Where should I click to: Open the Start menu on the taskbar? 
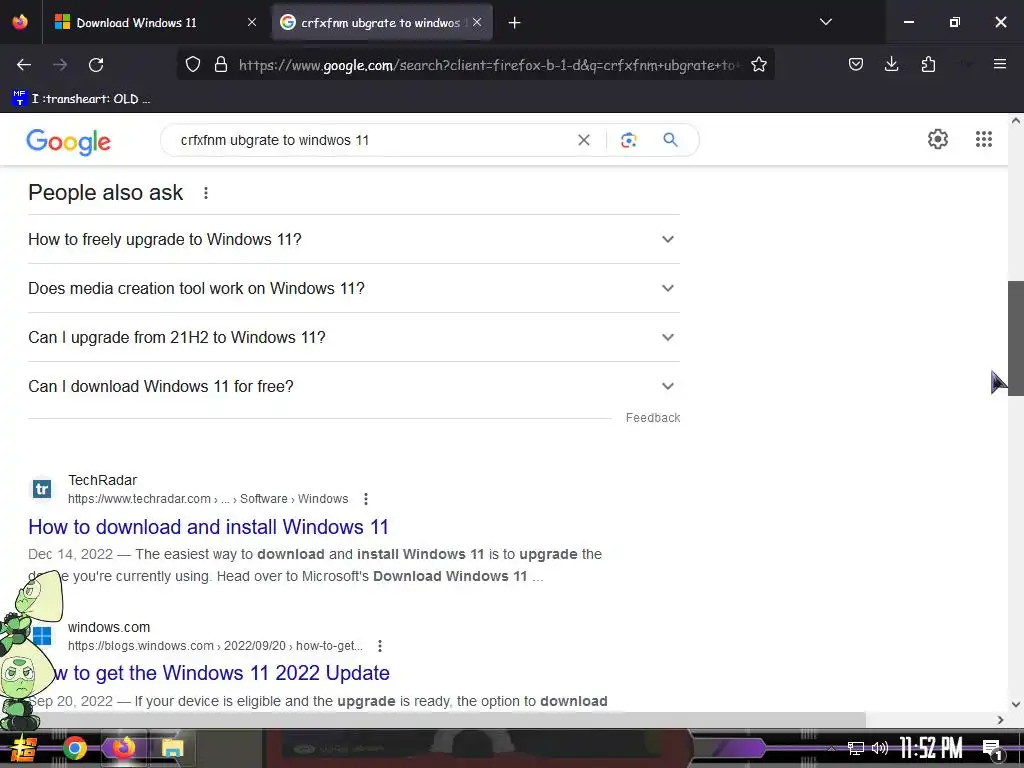pos(24,748)
